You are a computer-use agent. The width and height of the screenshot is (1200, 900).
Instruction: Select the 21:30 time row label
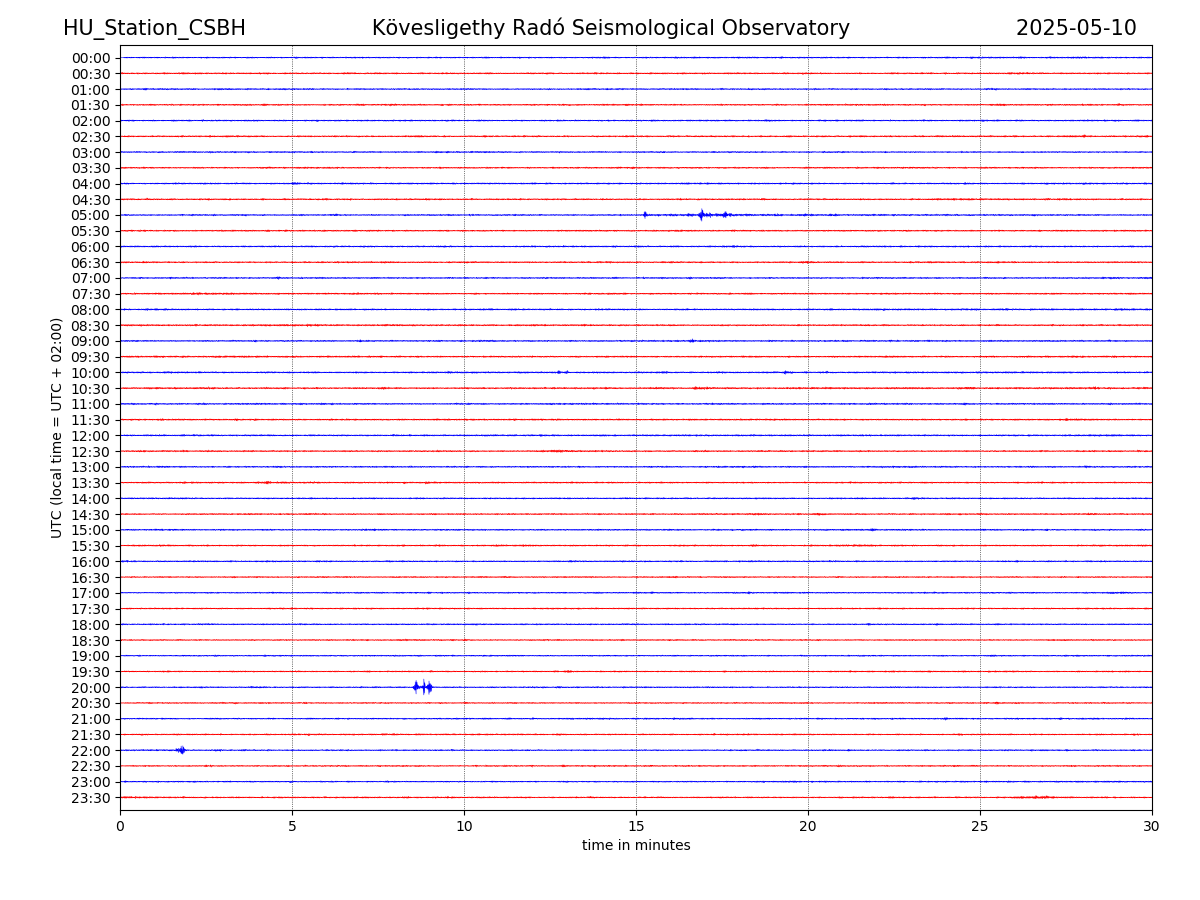tap(91, 735)
